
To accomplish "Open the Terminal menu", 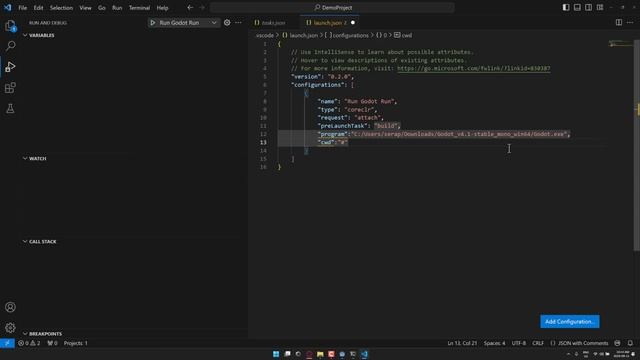I will tap(139, 8).
